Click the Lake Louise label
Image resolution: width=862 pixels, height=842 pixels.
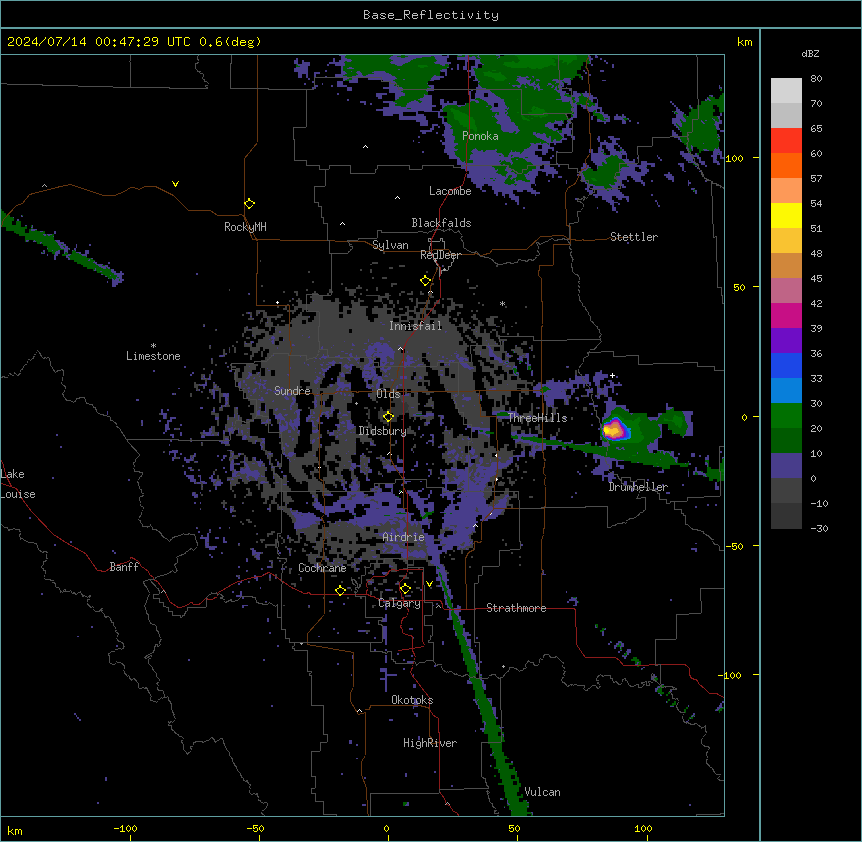(x=18, y=484)
